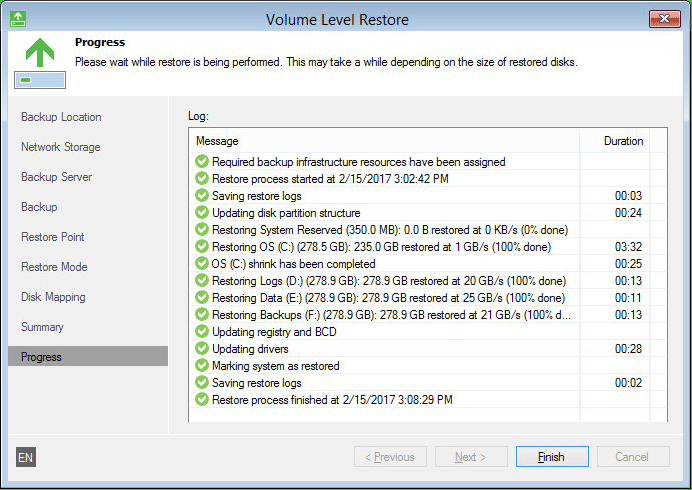Click the 00:11 duration for Restoring Data

(628, 298)
